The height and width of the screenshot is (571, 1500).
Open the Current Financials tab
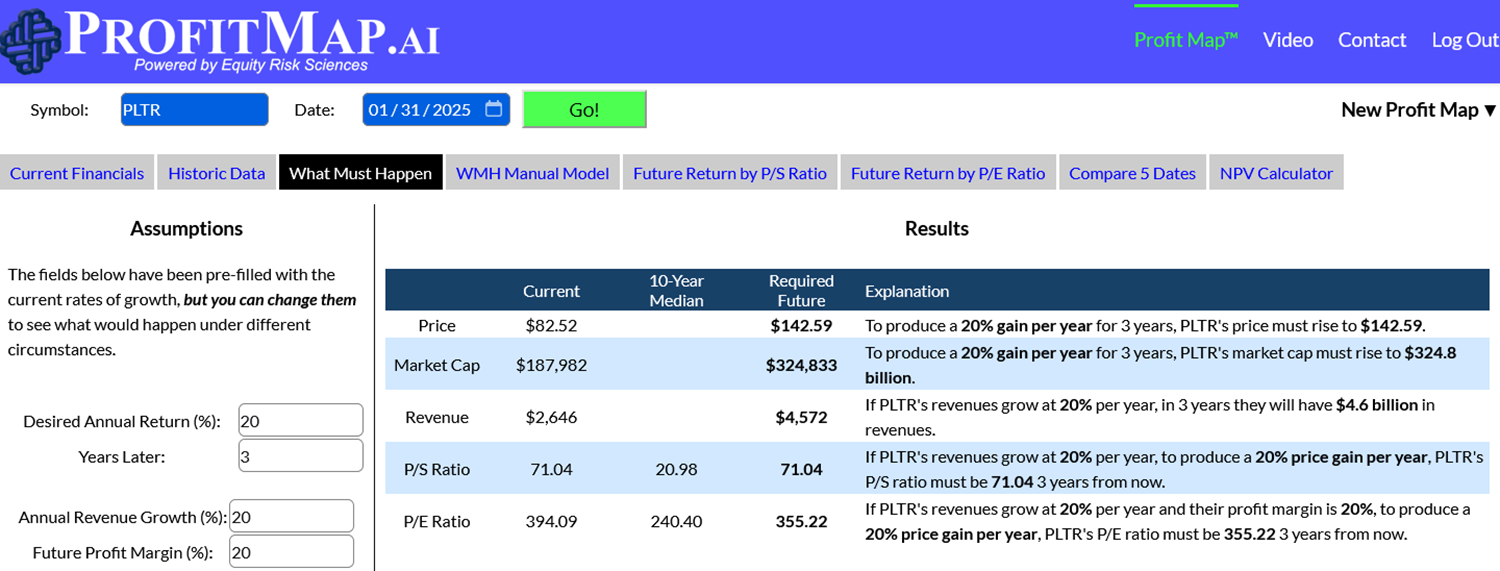tap(77, 173)
